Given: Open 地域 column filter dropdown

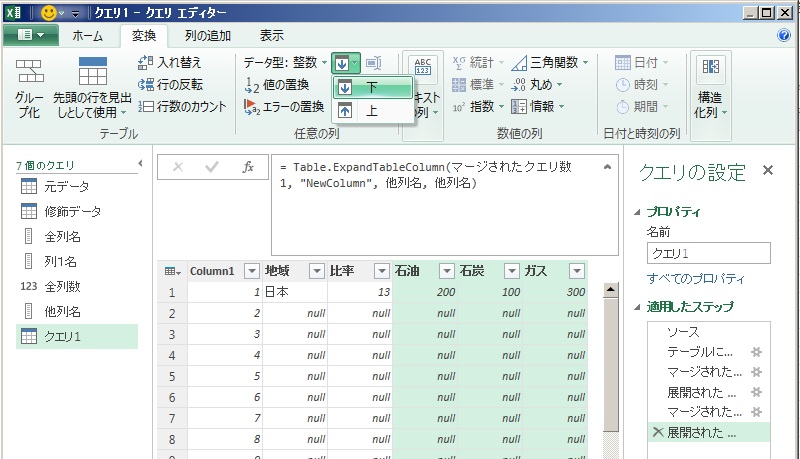Looking at the screenshot, I should click(317, 271).
